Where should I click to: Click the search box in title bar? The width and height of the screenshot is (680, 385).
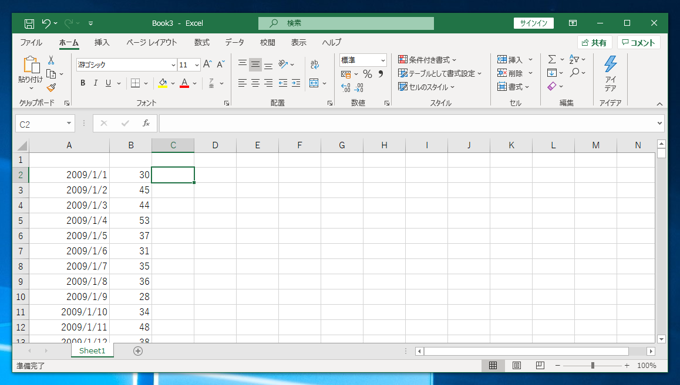pyautogui.click(x=346, y=23)
